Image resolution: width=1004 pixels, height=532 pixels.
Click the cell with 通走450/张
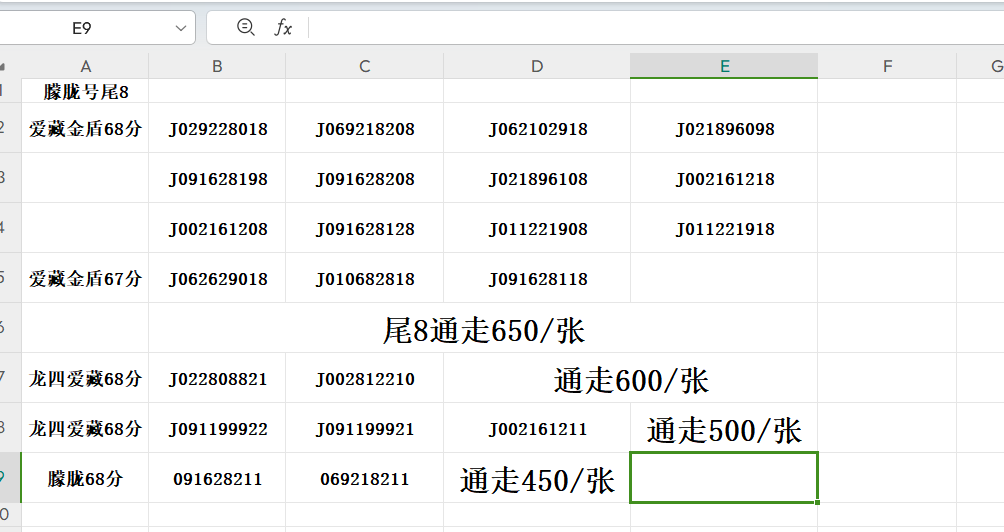[537, 480]
